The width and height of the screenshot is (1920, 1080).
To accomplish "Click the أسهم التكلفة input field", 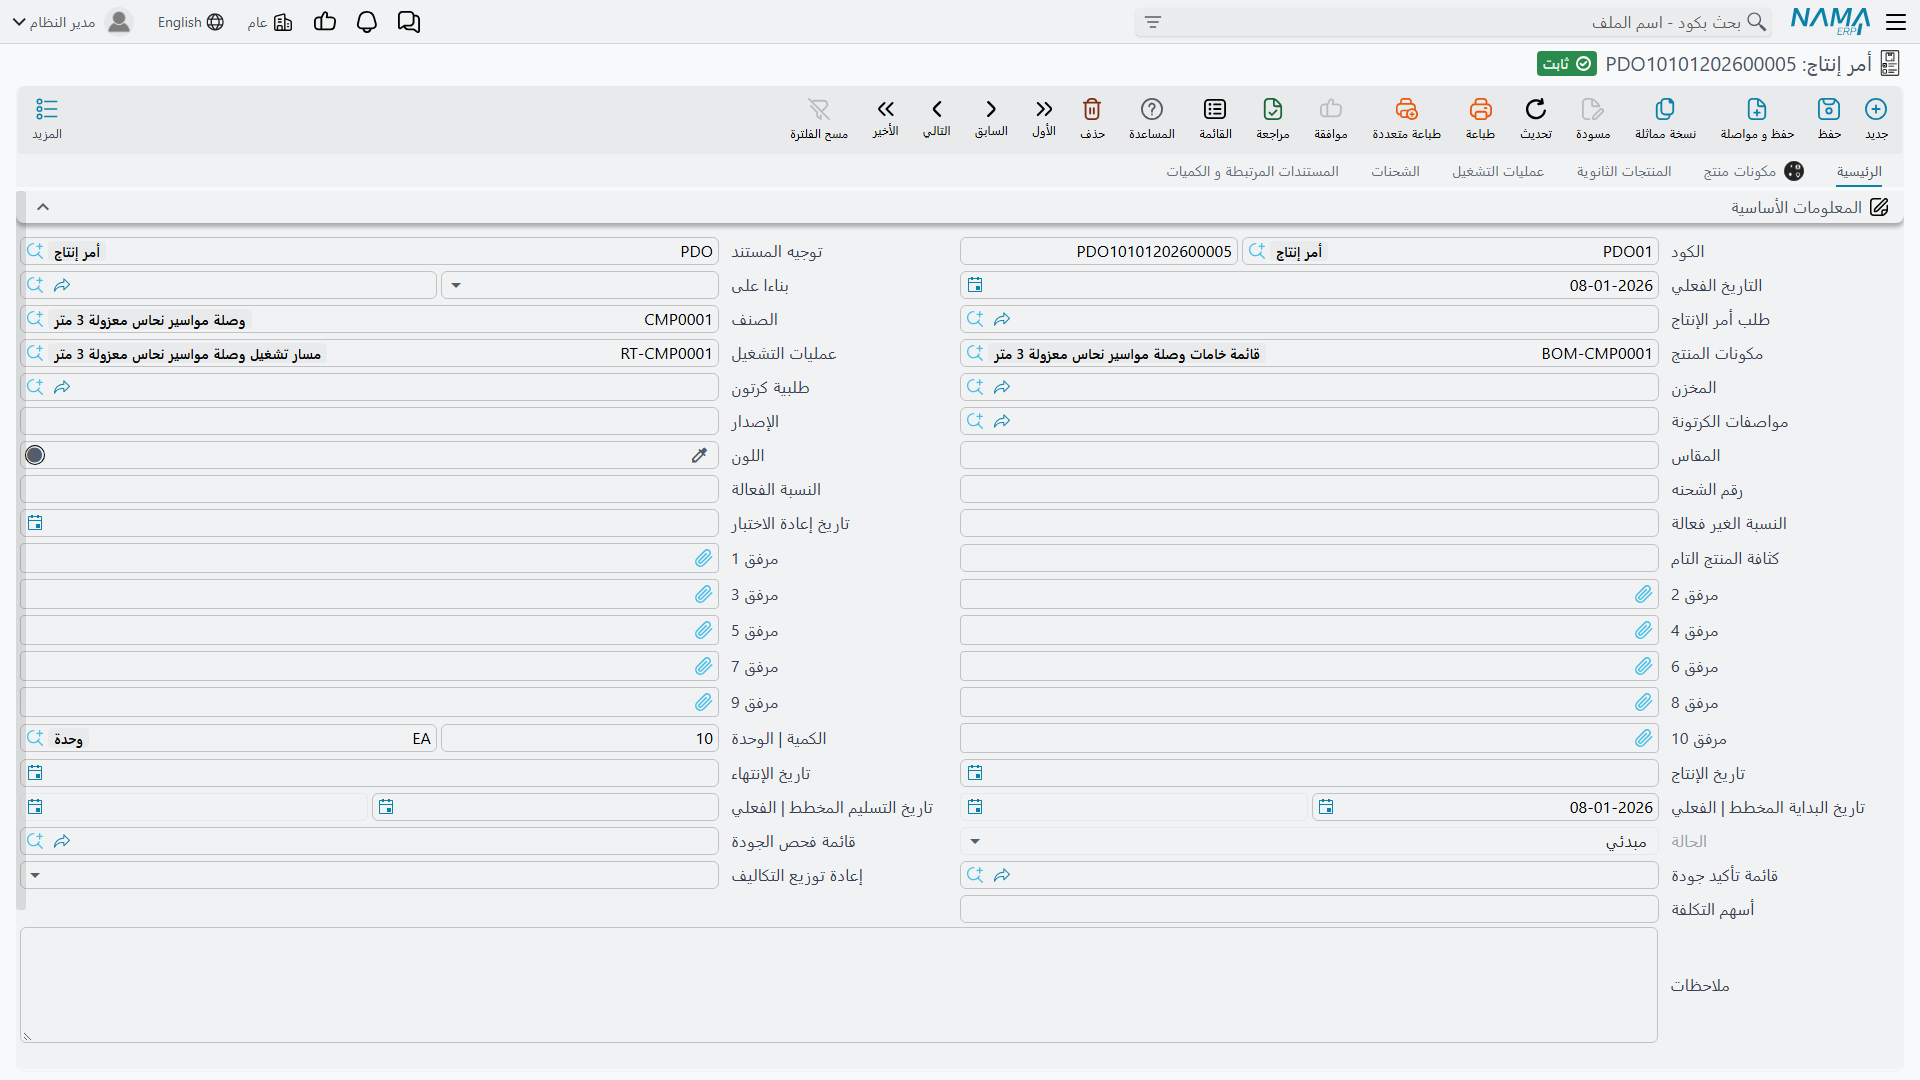I will (x=1309, y=910).
